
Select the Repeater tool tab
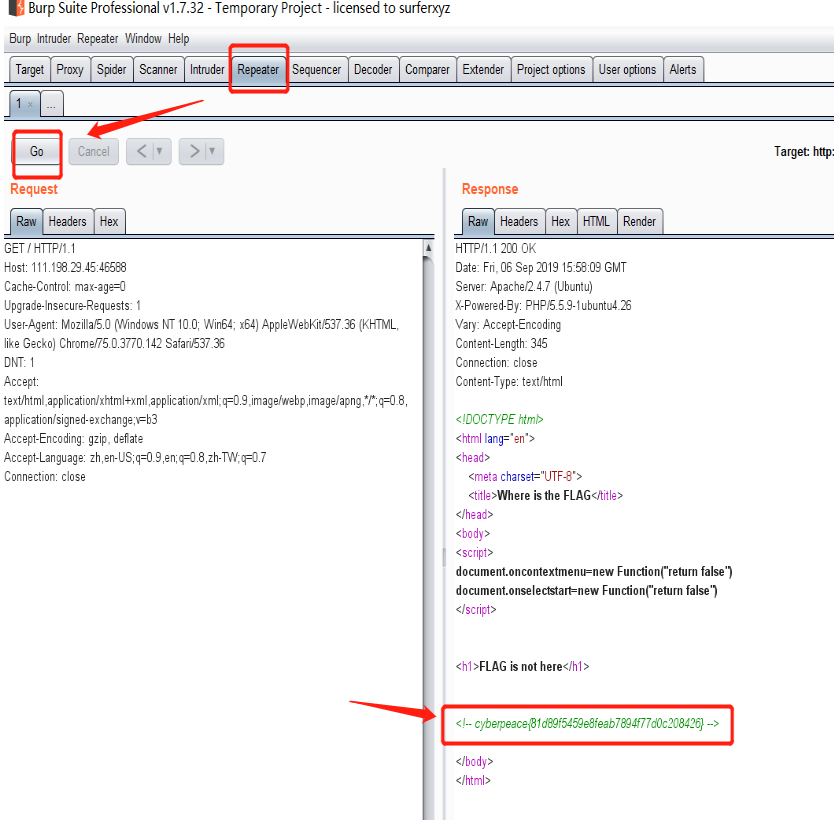258,70
